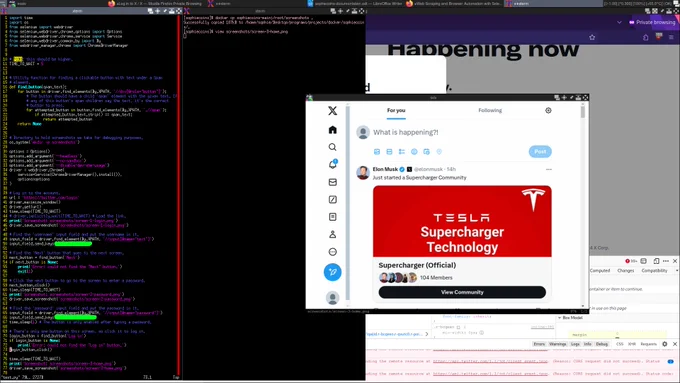Switch to the Following tab

[490, 111]
